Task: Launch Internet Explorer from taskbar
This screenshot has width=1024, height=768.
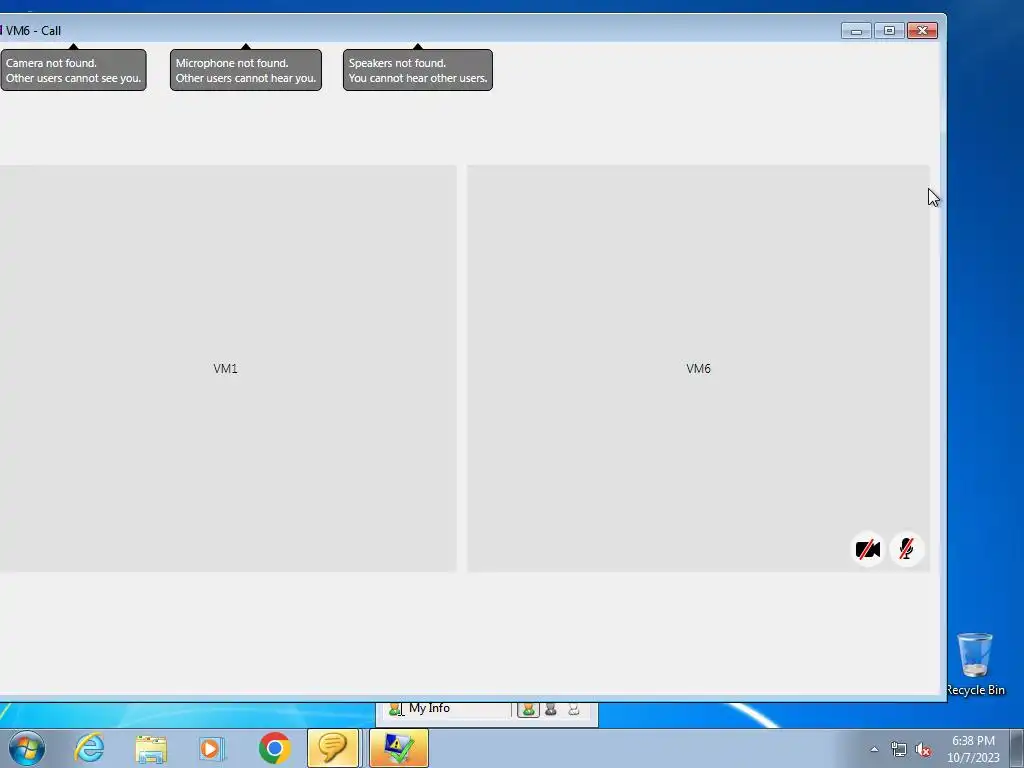Action: click(89, 748)
